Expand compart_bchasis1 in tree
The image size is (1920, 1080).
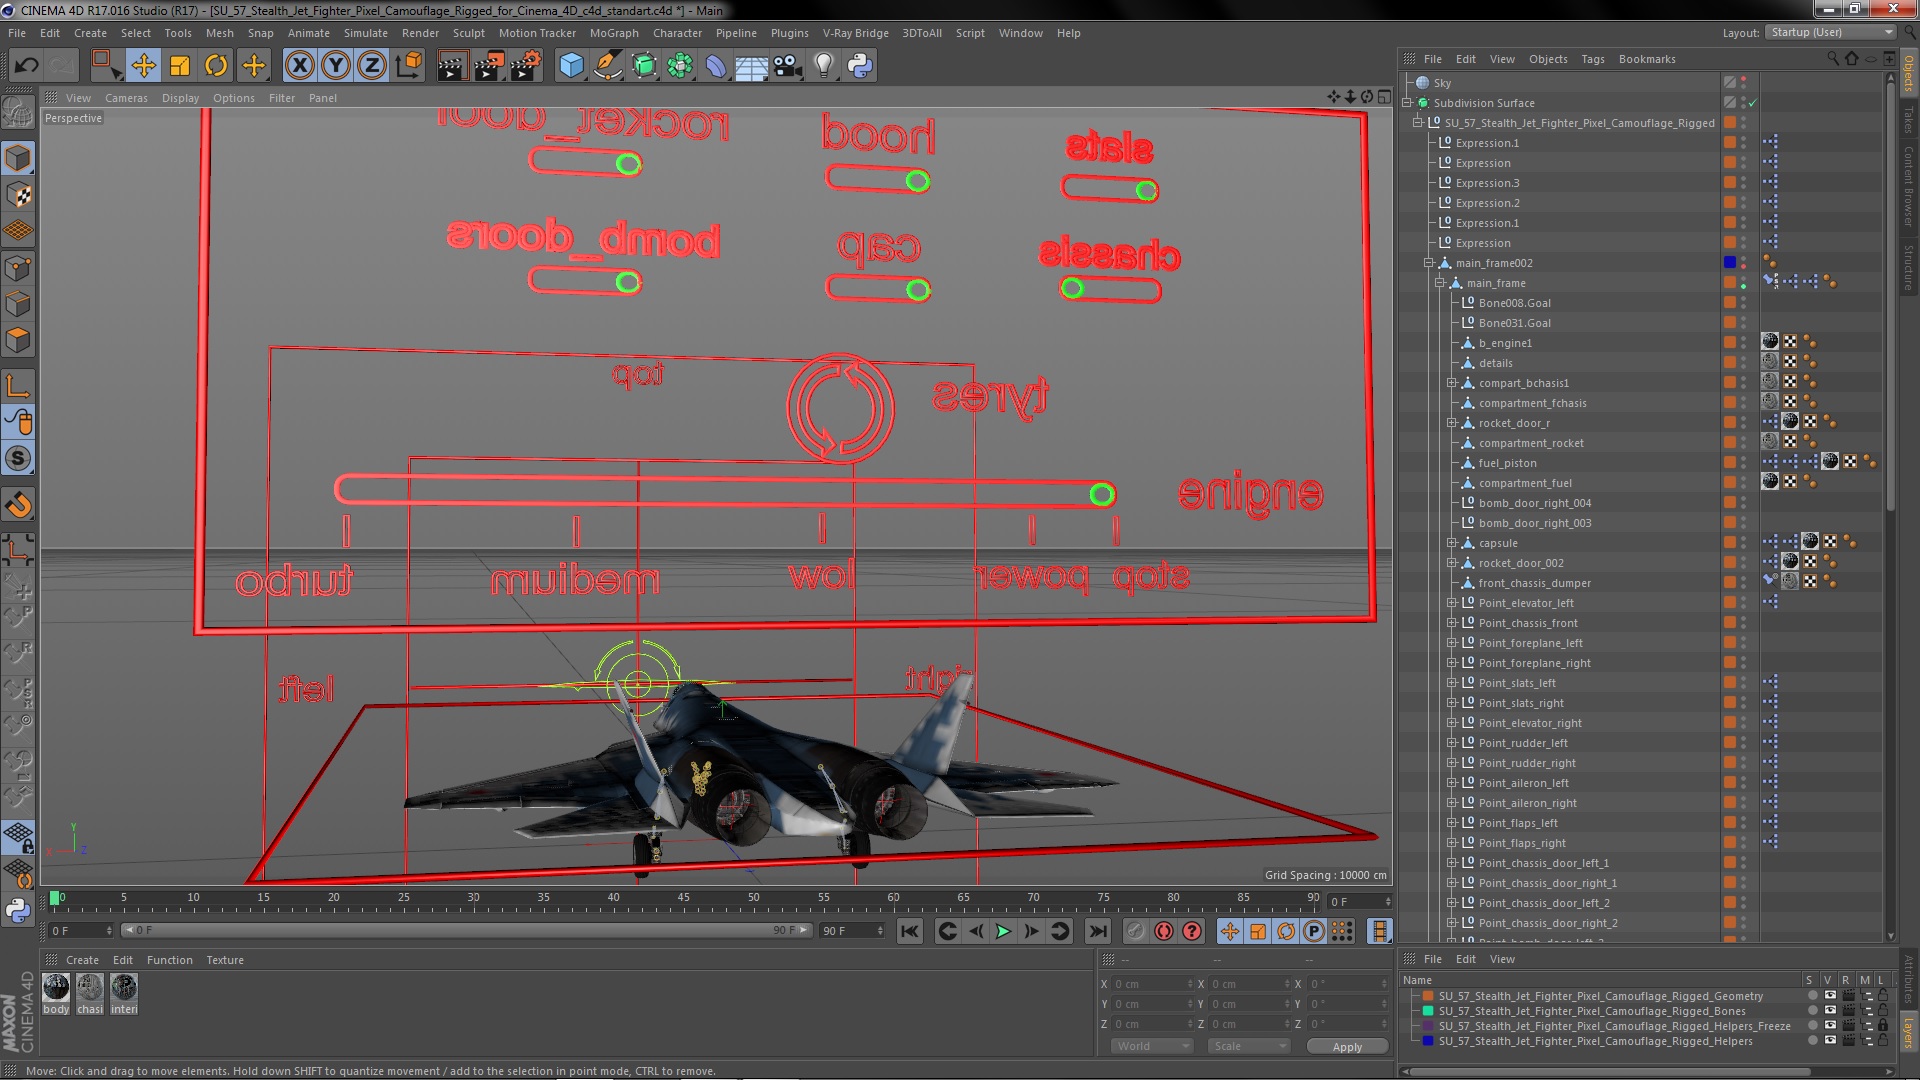click(x=1452, y=383)
